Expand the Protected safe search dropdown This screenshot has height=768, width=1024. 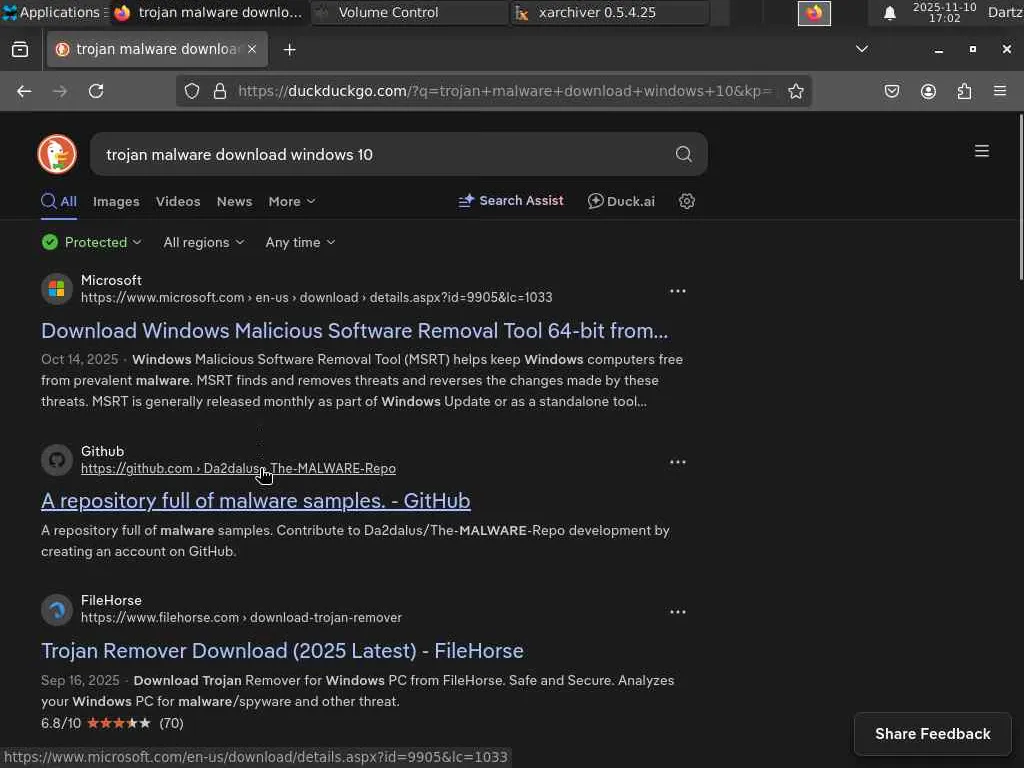pyautogui.click(x=91, y=242)
